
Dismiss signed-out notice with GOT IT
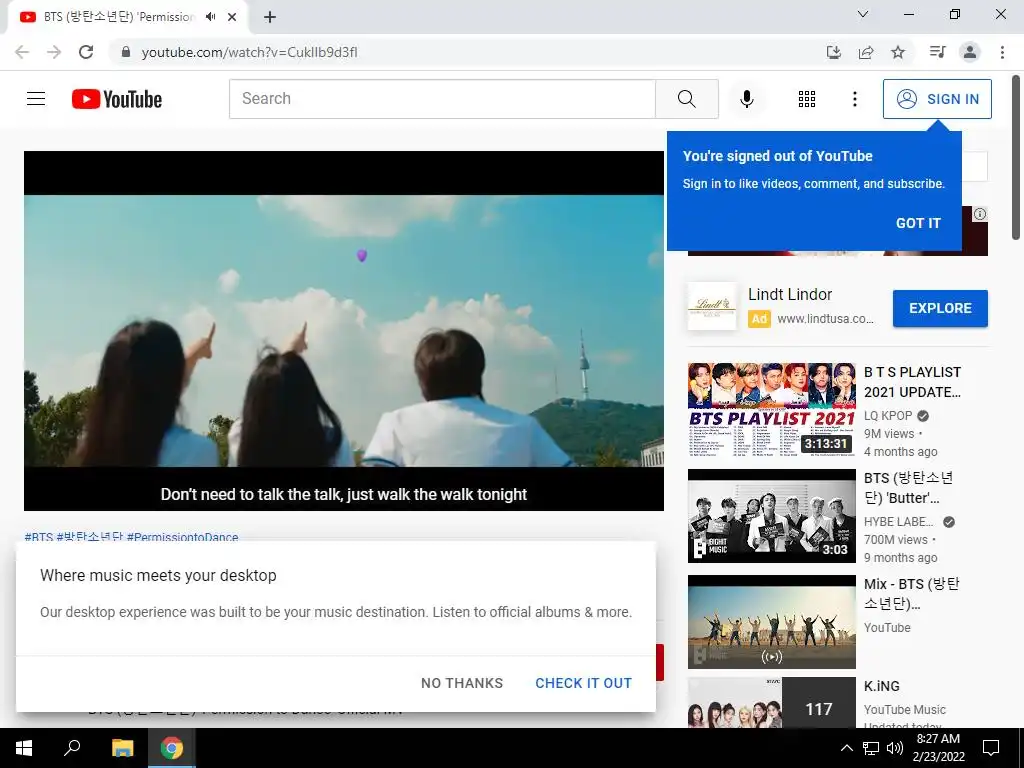click(918, 223)
